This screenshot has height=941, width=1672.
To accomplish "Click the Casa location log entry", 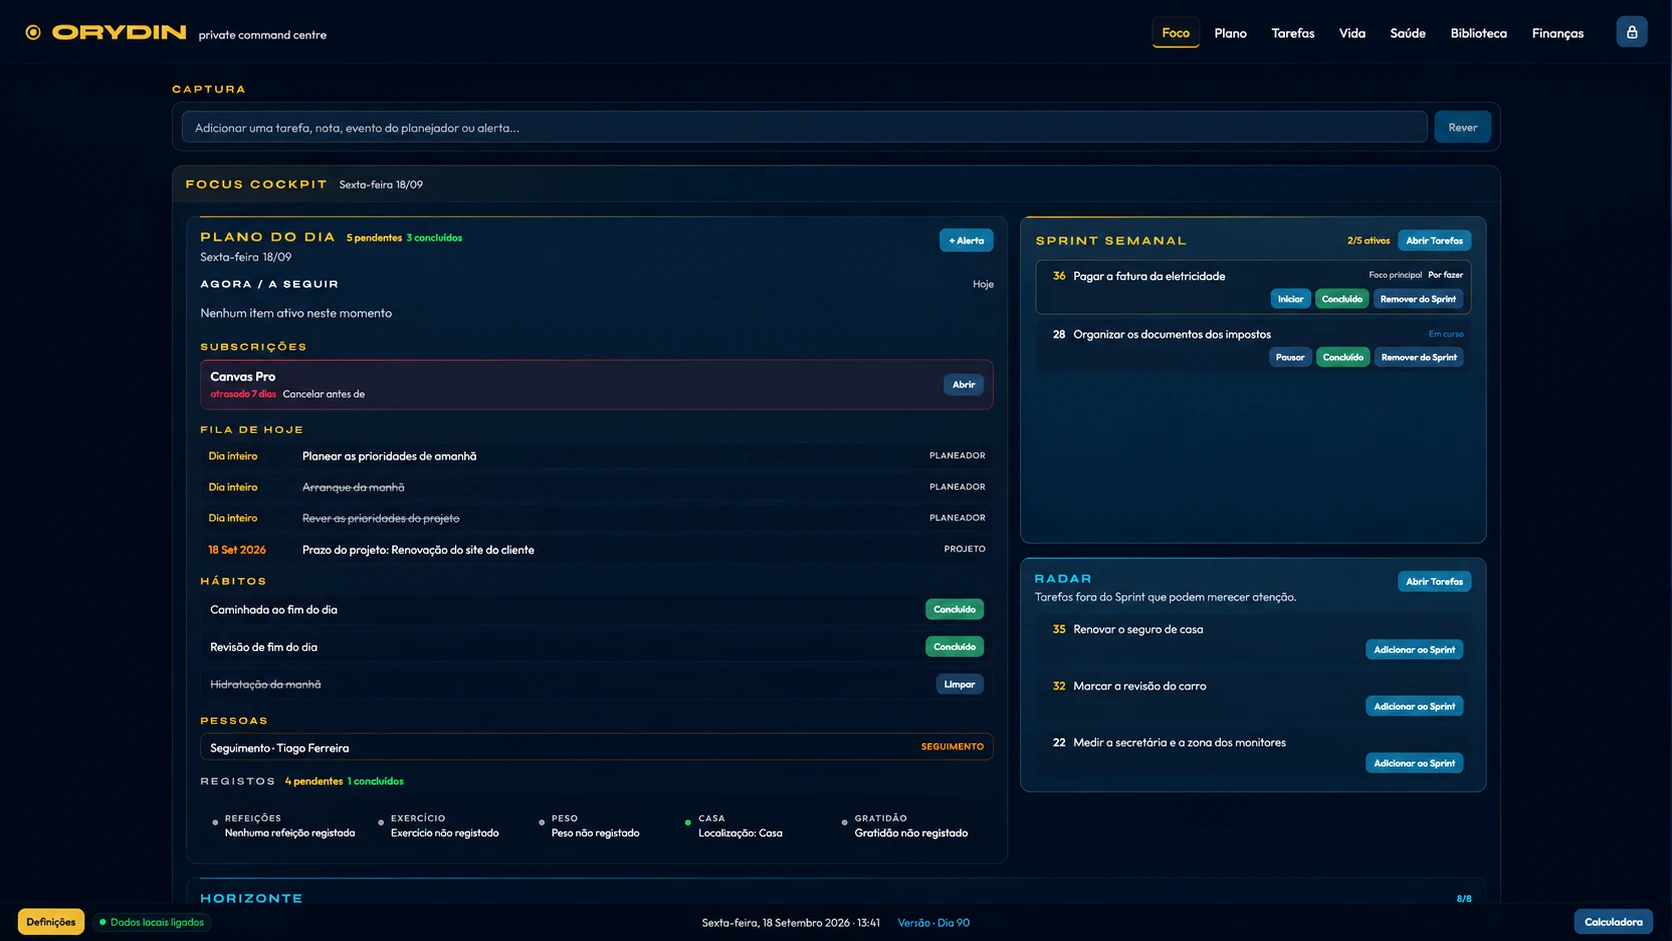I will point(734,826).
